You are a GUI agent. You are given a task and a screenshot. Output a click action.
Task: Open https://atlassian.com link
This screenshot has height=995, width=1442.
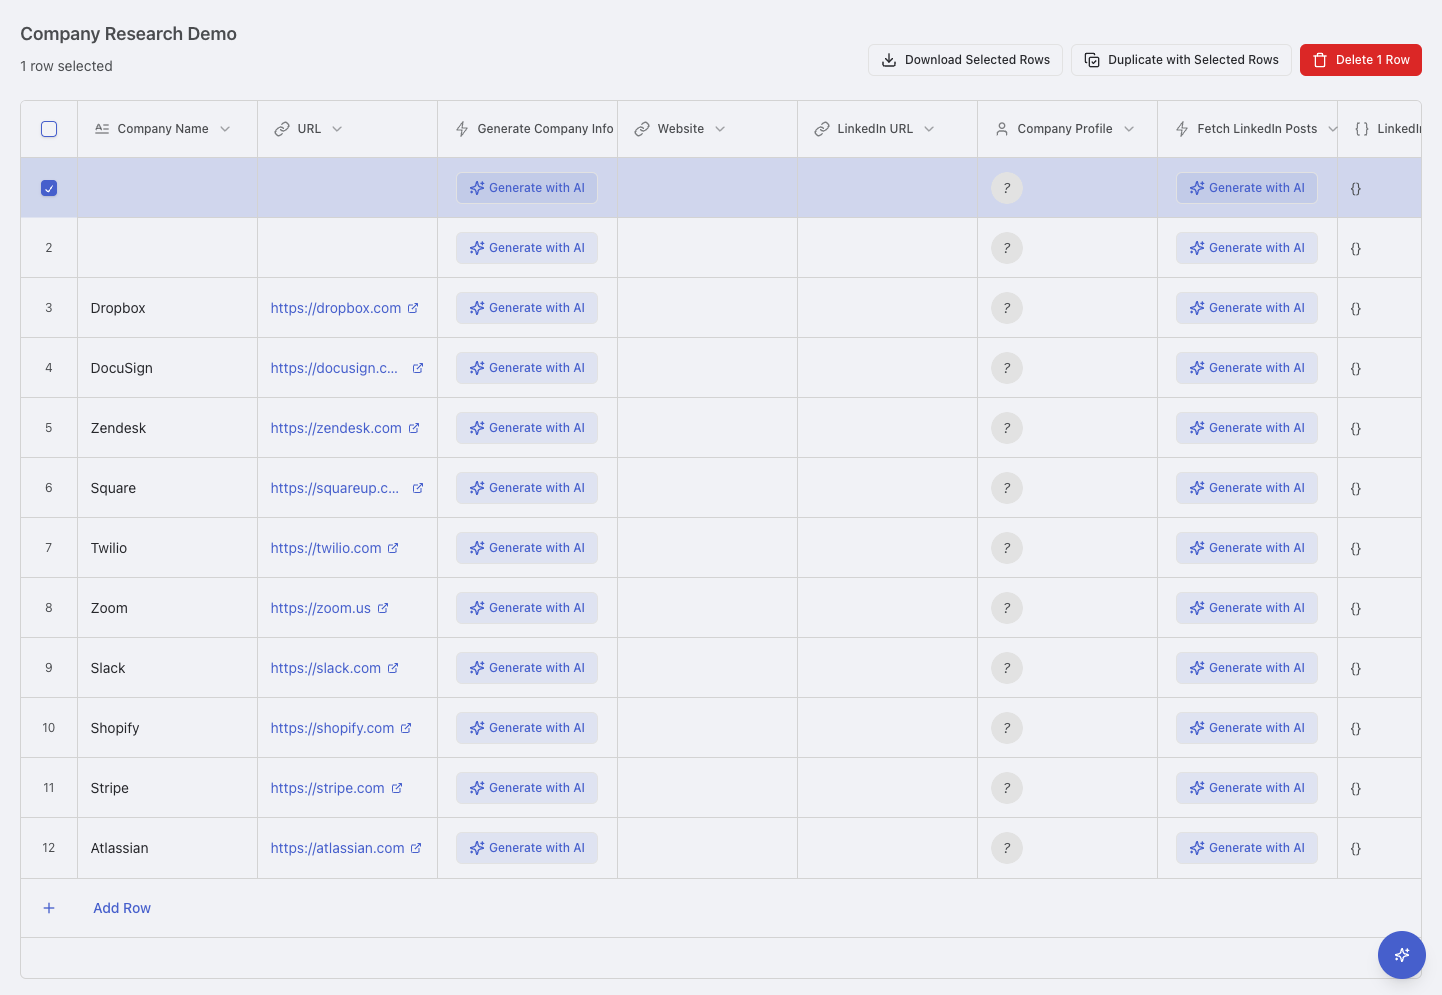click(337, 848)
